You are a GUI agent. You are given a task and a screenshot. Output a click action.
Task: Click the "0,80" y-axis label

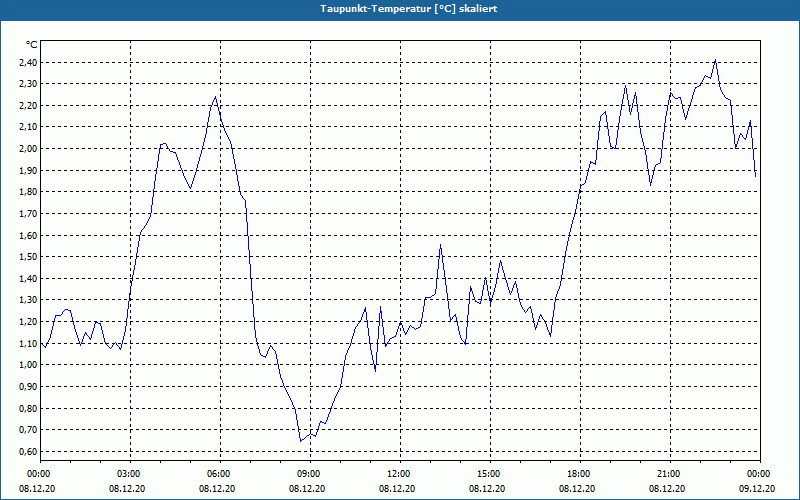(28, 408)
